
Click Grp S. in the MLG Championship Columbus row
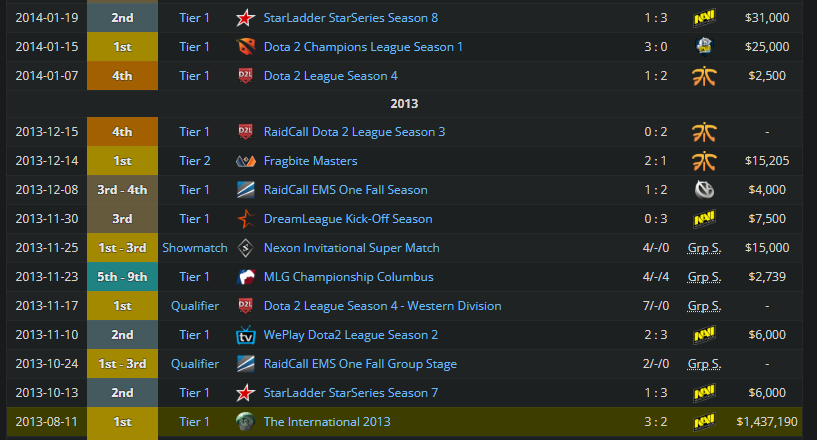704,277
